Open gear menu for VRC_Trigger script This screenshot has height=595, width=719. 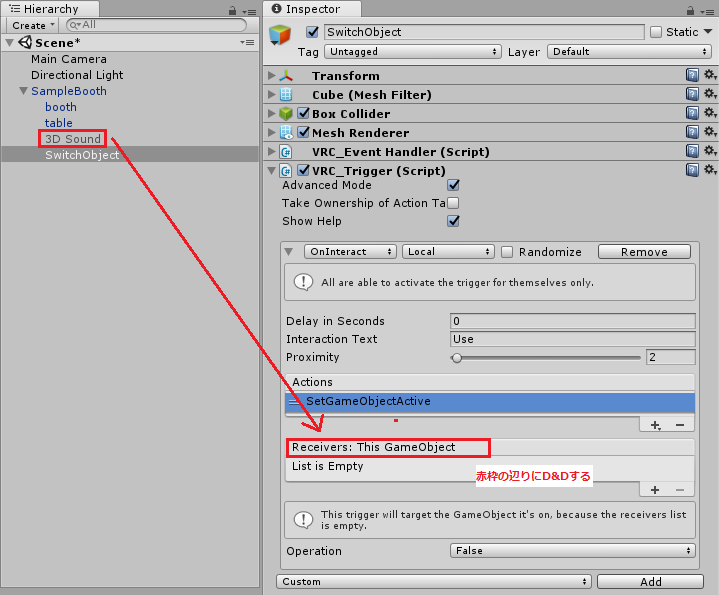(x=710, y=171)
